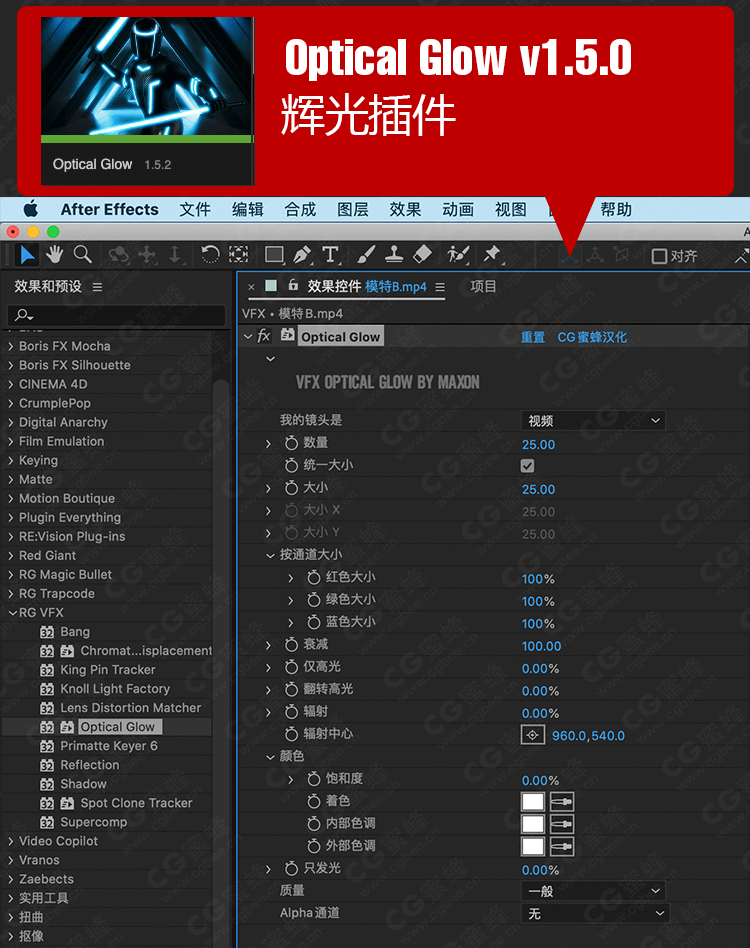The height and width of the screenshot is (948, 750).
Task: Collapse the 按通道大小 group
Action: [270, 556]
